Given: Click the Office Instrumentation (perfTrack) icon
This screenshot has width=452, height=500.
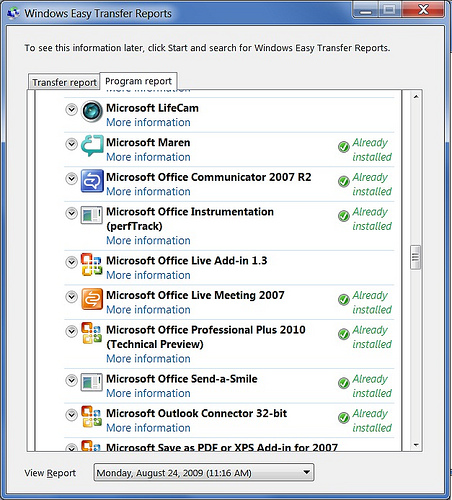Looking at the screenshot, I should click(92, 215).
